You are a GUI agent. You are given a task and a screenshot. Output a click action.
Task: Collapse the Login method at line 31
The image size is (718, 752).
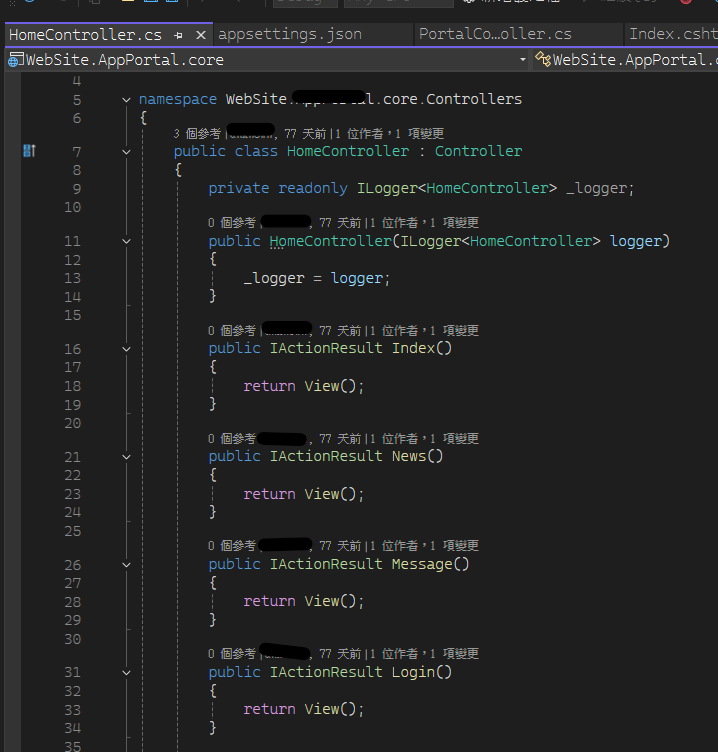click(126, 673)
